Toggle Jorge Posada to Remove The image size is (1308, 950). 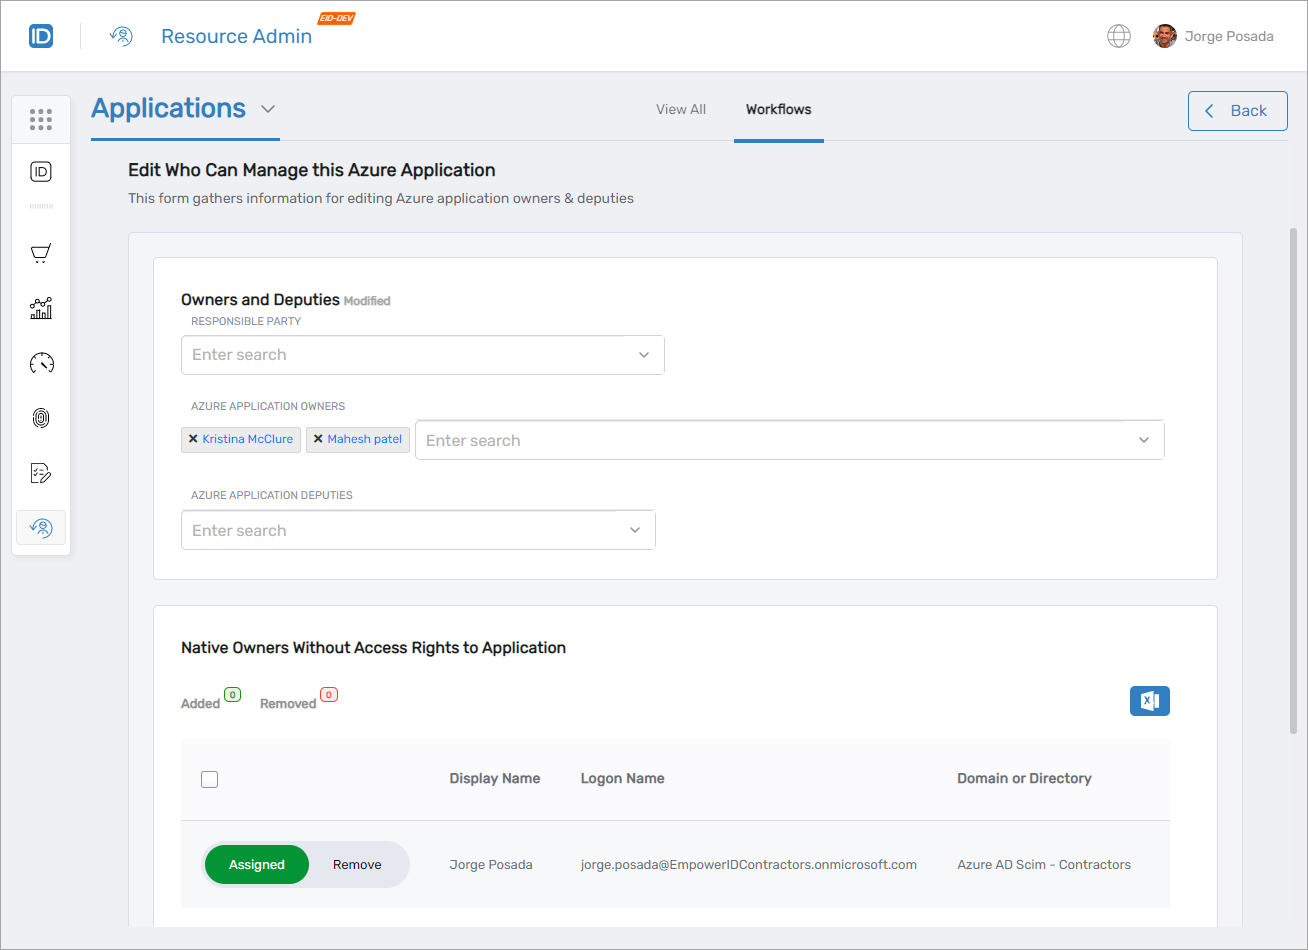[357, 865]
